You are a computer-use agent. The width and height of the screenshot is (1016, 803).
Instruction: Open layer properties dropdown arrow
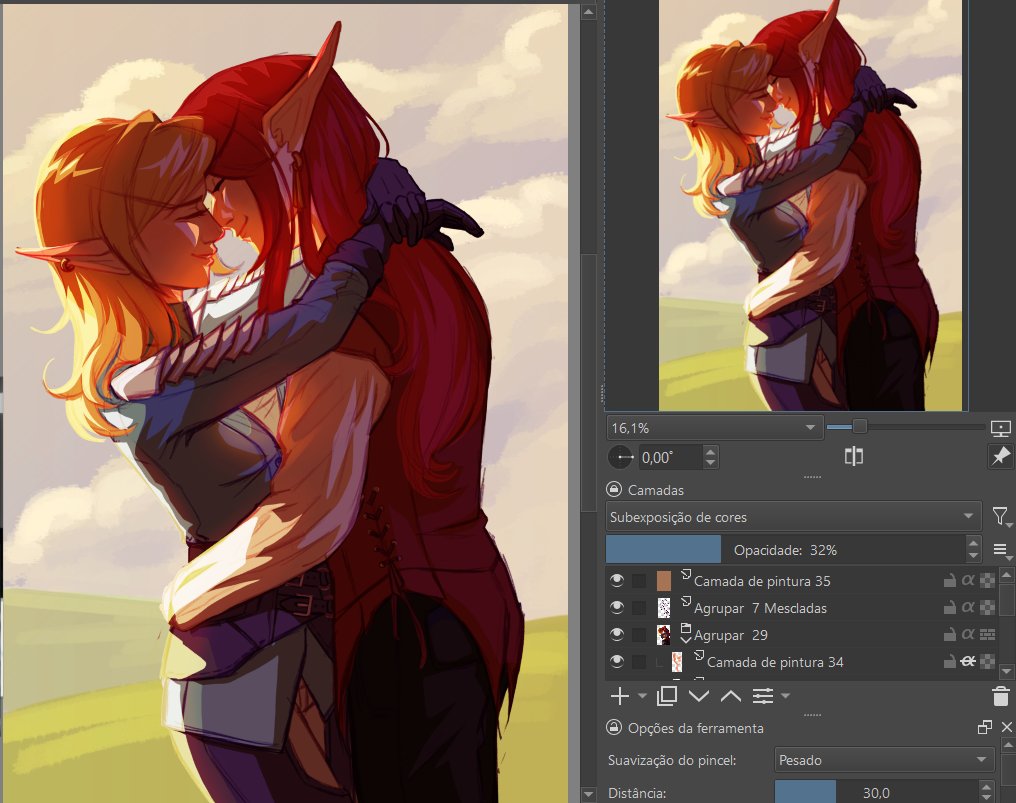(785, 696)
